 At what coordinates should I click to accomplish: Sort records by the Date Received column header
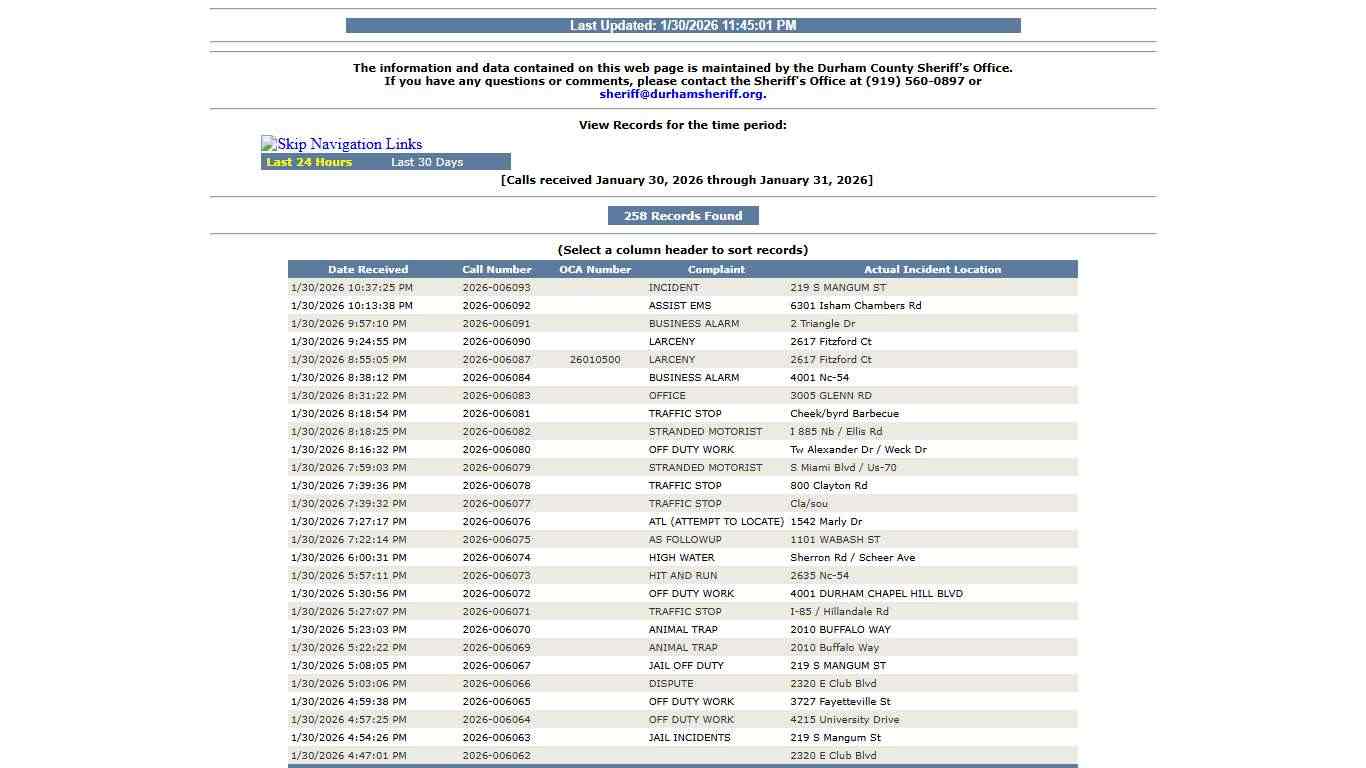tap(368, 269)
